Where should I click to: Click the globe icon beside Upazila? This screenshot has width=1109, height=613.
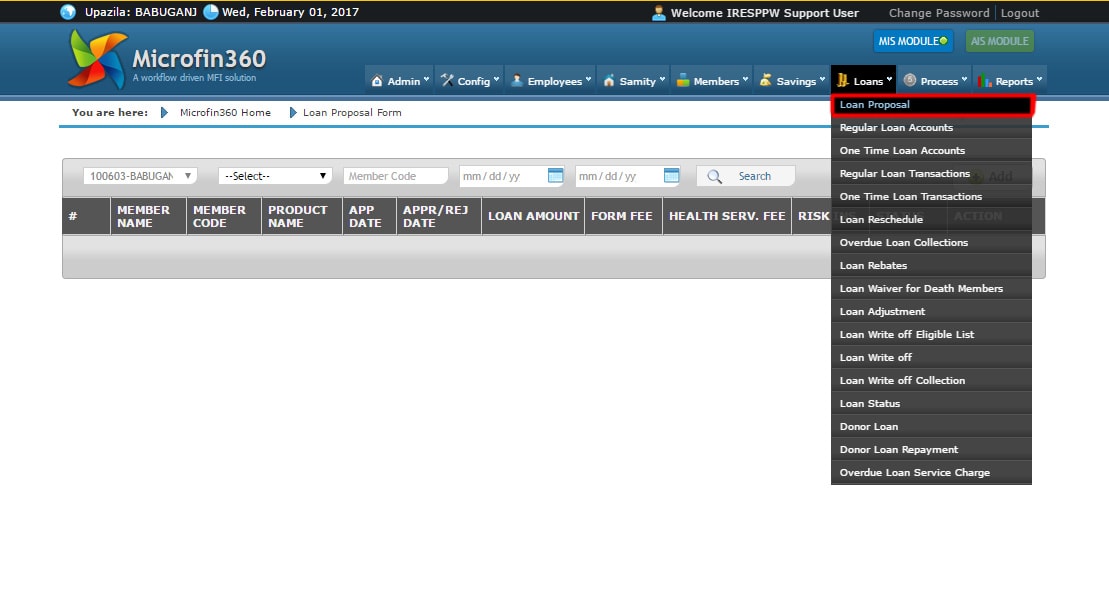(x=68, y=13)
